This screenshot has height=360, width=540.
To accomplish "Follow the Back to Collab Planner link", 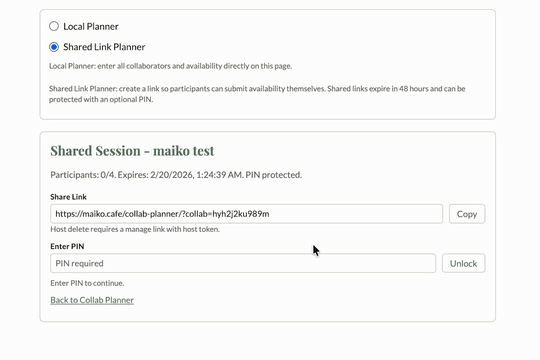I will (x=92, y=300).
